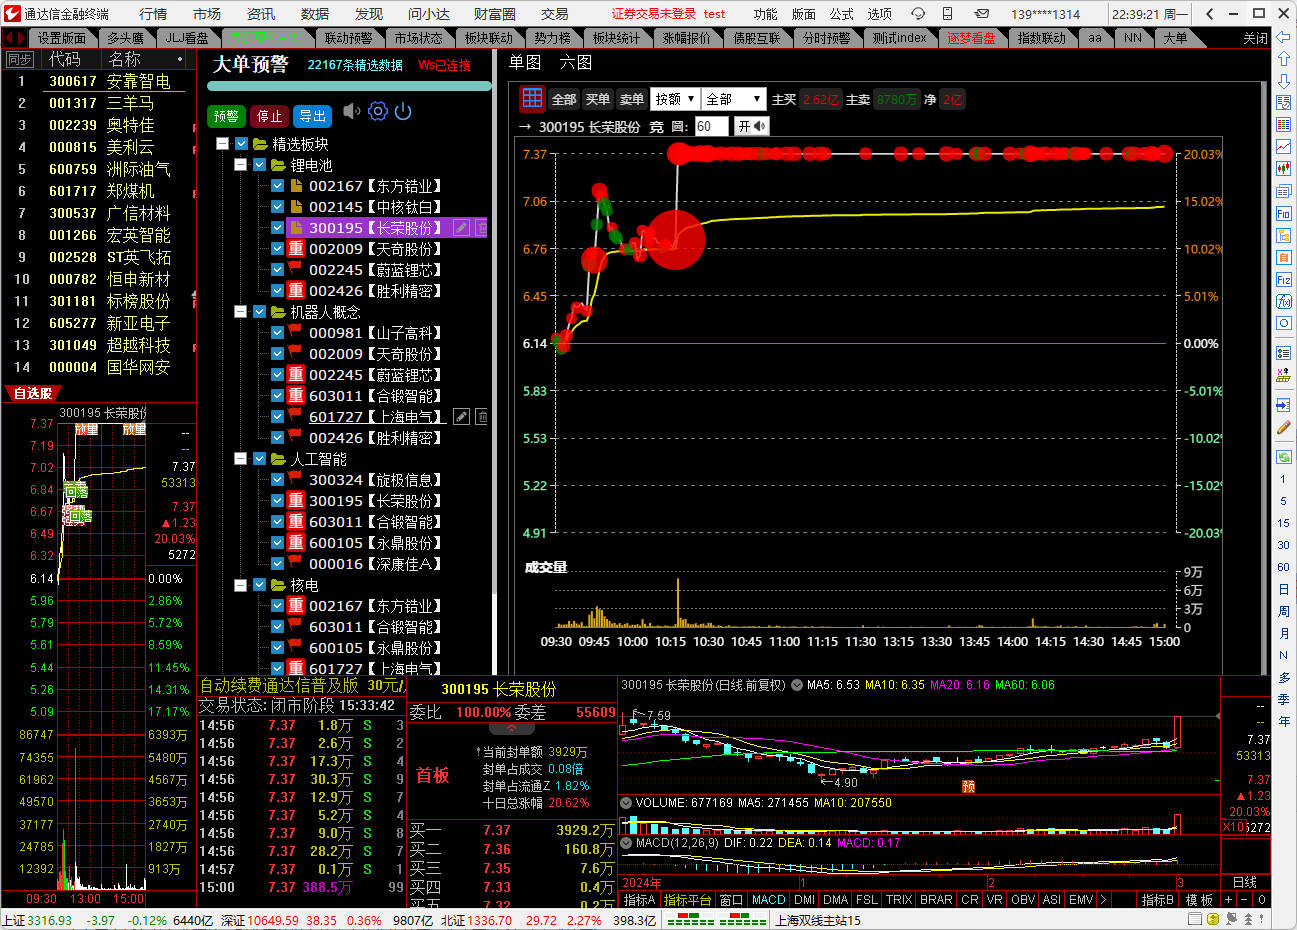Toggle the 开 sound switch button
Screen dimensions: 1297x930
pyautogui.click(x=751, y=126)
